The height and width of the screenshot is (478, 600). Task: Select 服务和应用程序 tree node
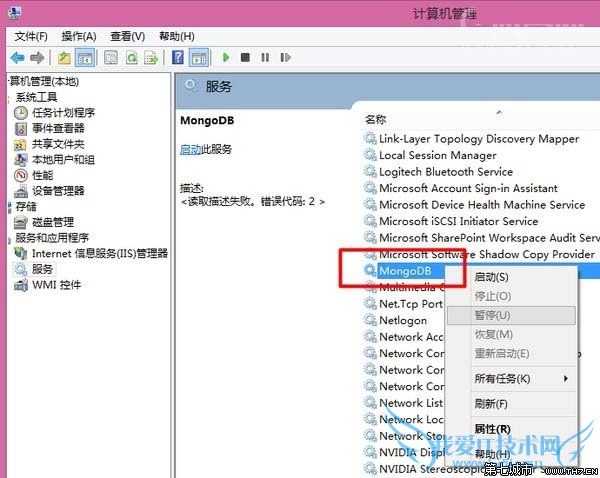[x=52, y=238]
